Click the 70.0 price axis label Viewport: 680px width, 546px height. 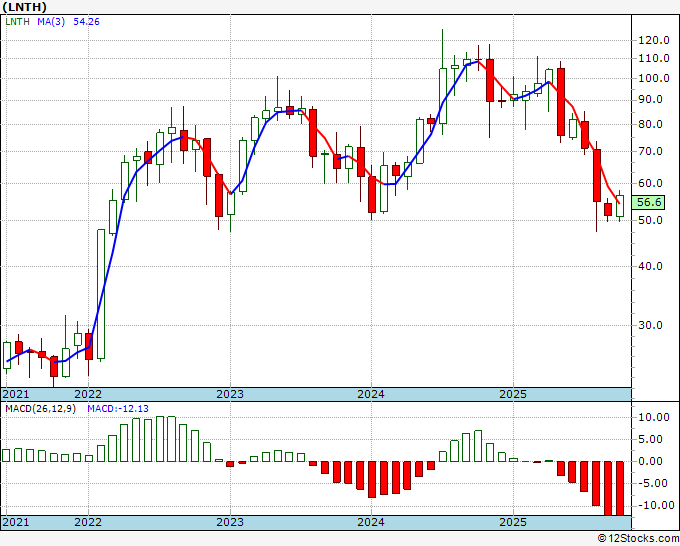pyautogui.click(x=651, y=151)
